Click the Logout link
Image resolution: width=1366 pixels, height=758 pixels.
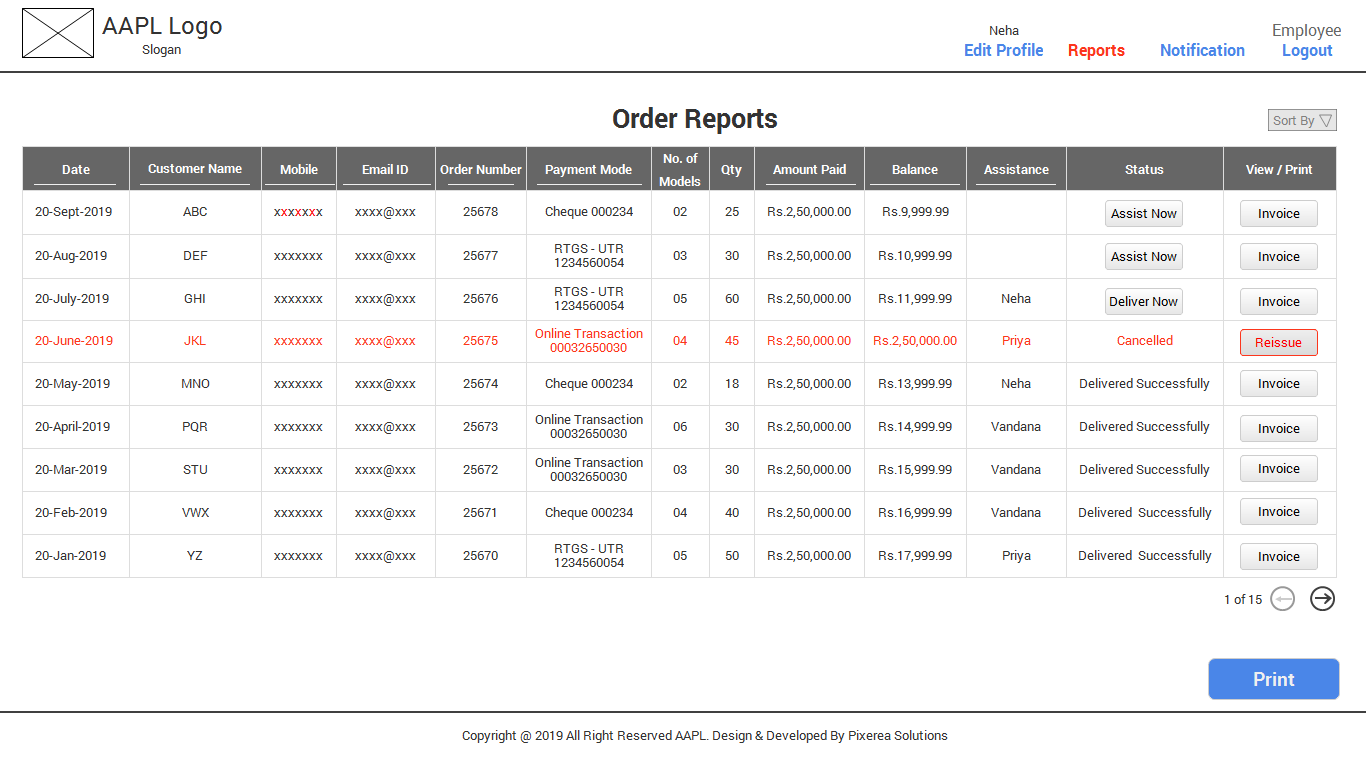coord(1307,50)
